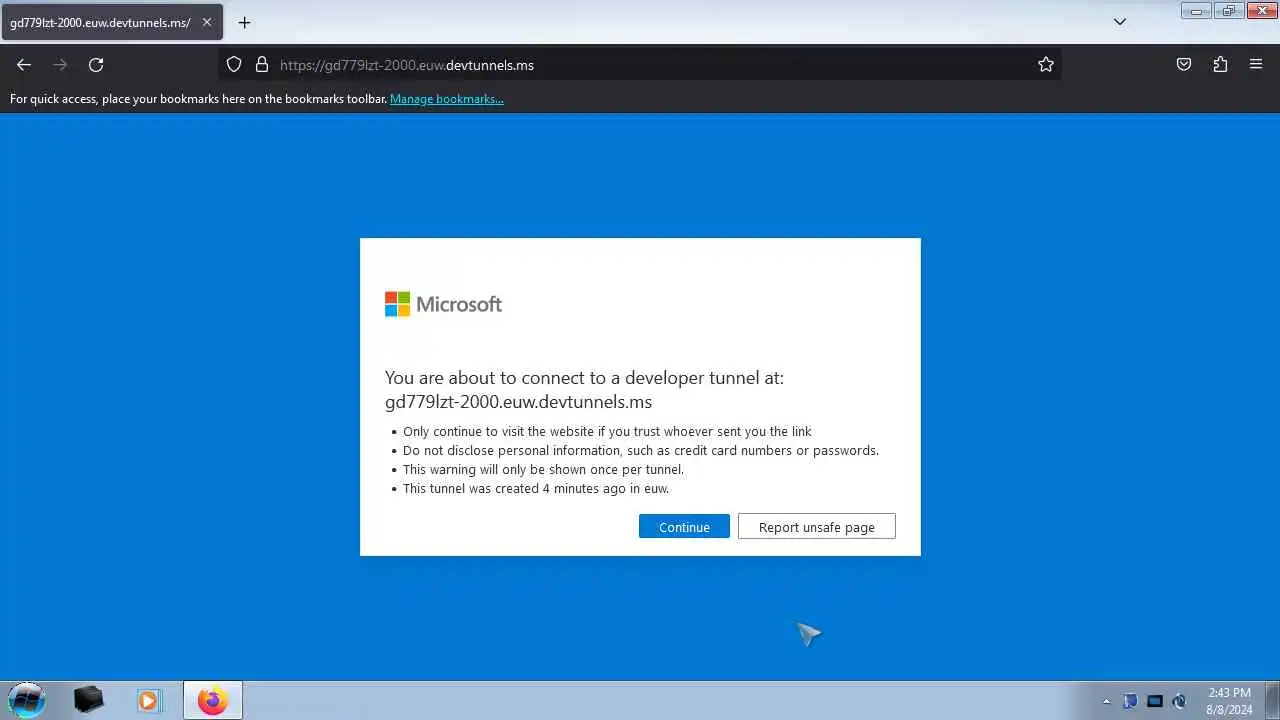Reload the page with the refresh icon
The height and width of the screenshot is (720, 1280).
point(96,65)
